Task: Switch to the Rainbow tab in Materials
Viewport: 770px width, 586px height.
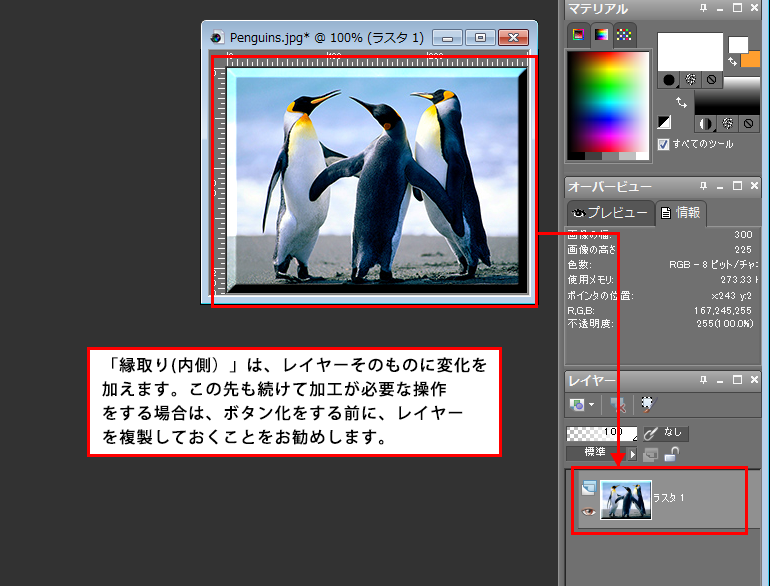Action: click(602, 35)
